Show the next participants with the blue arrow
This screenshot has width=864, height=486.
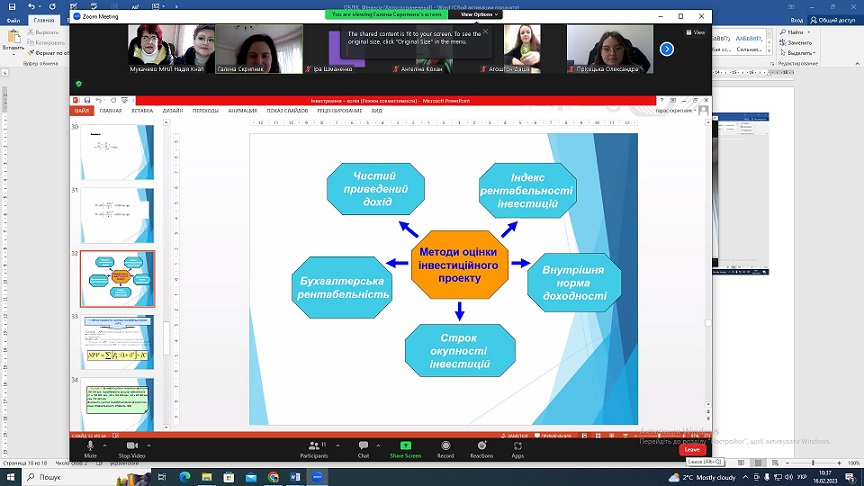click(667, 49)
